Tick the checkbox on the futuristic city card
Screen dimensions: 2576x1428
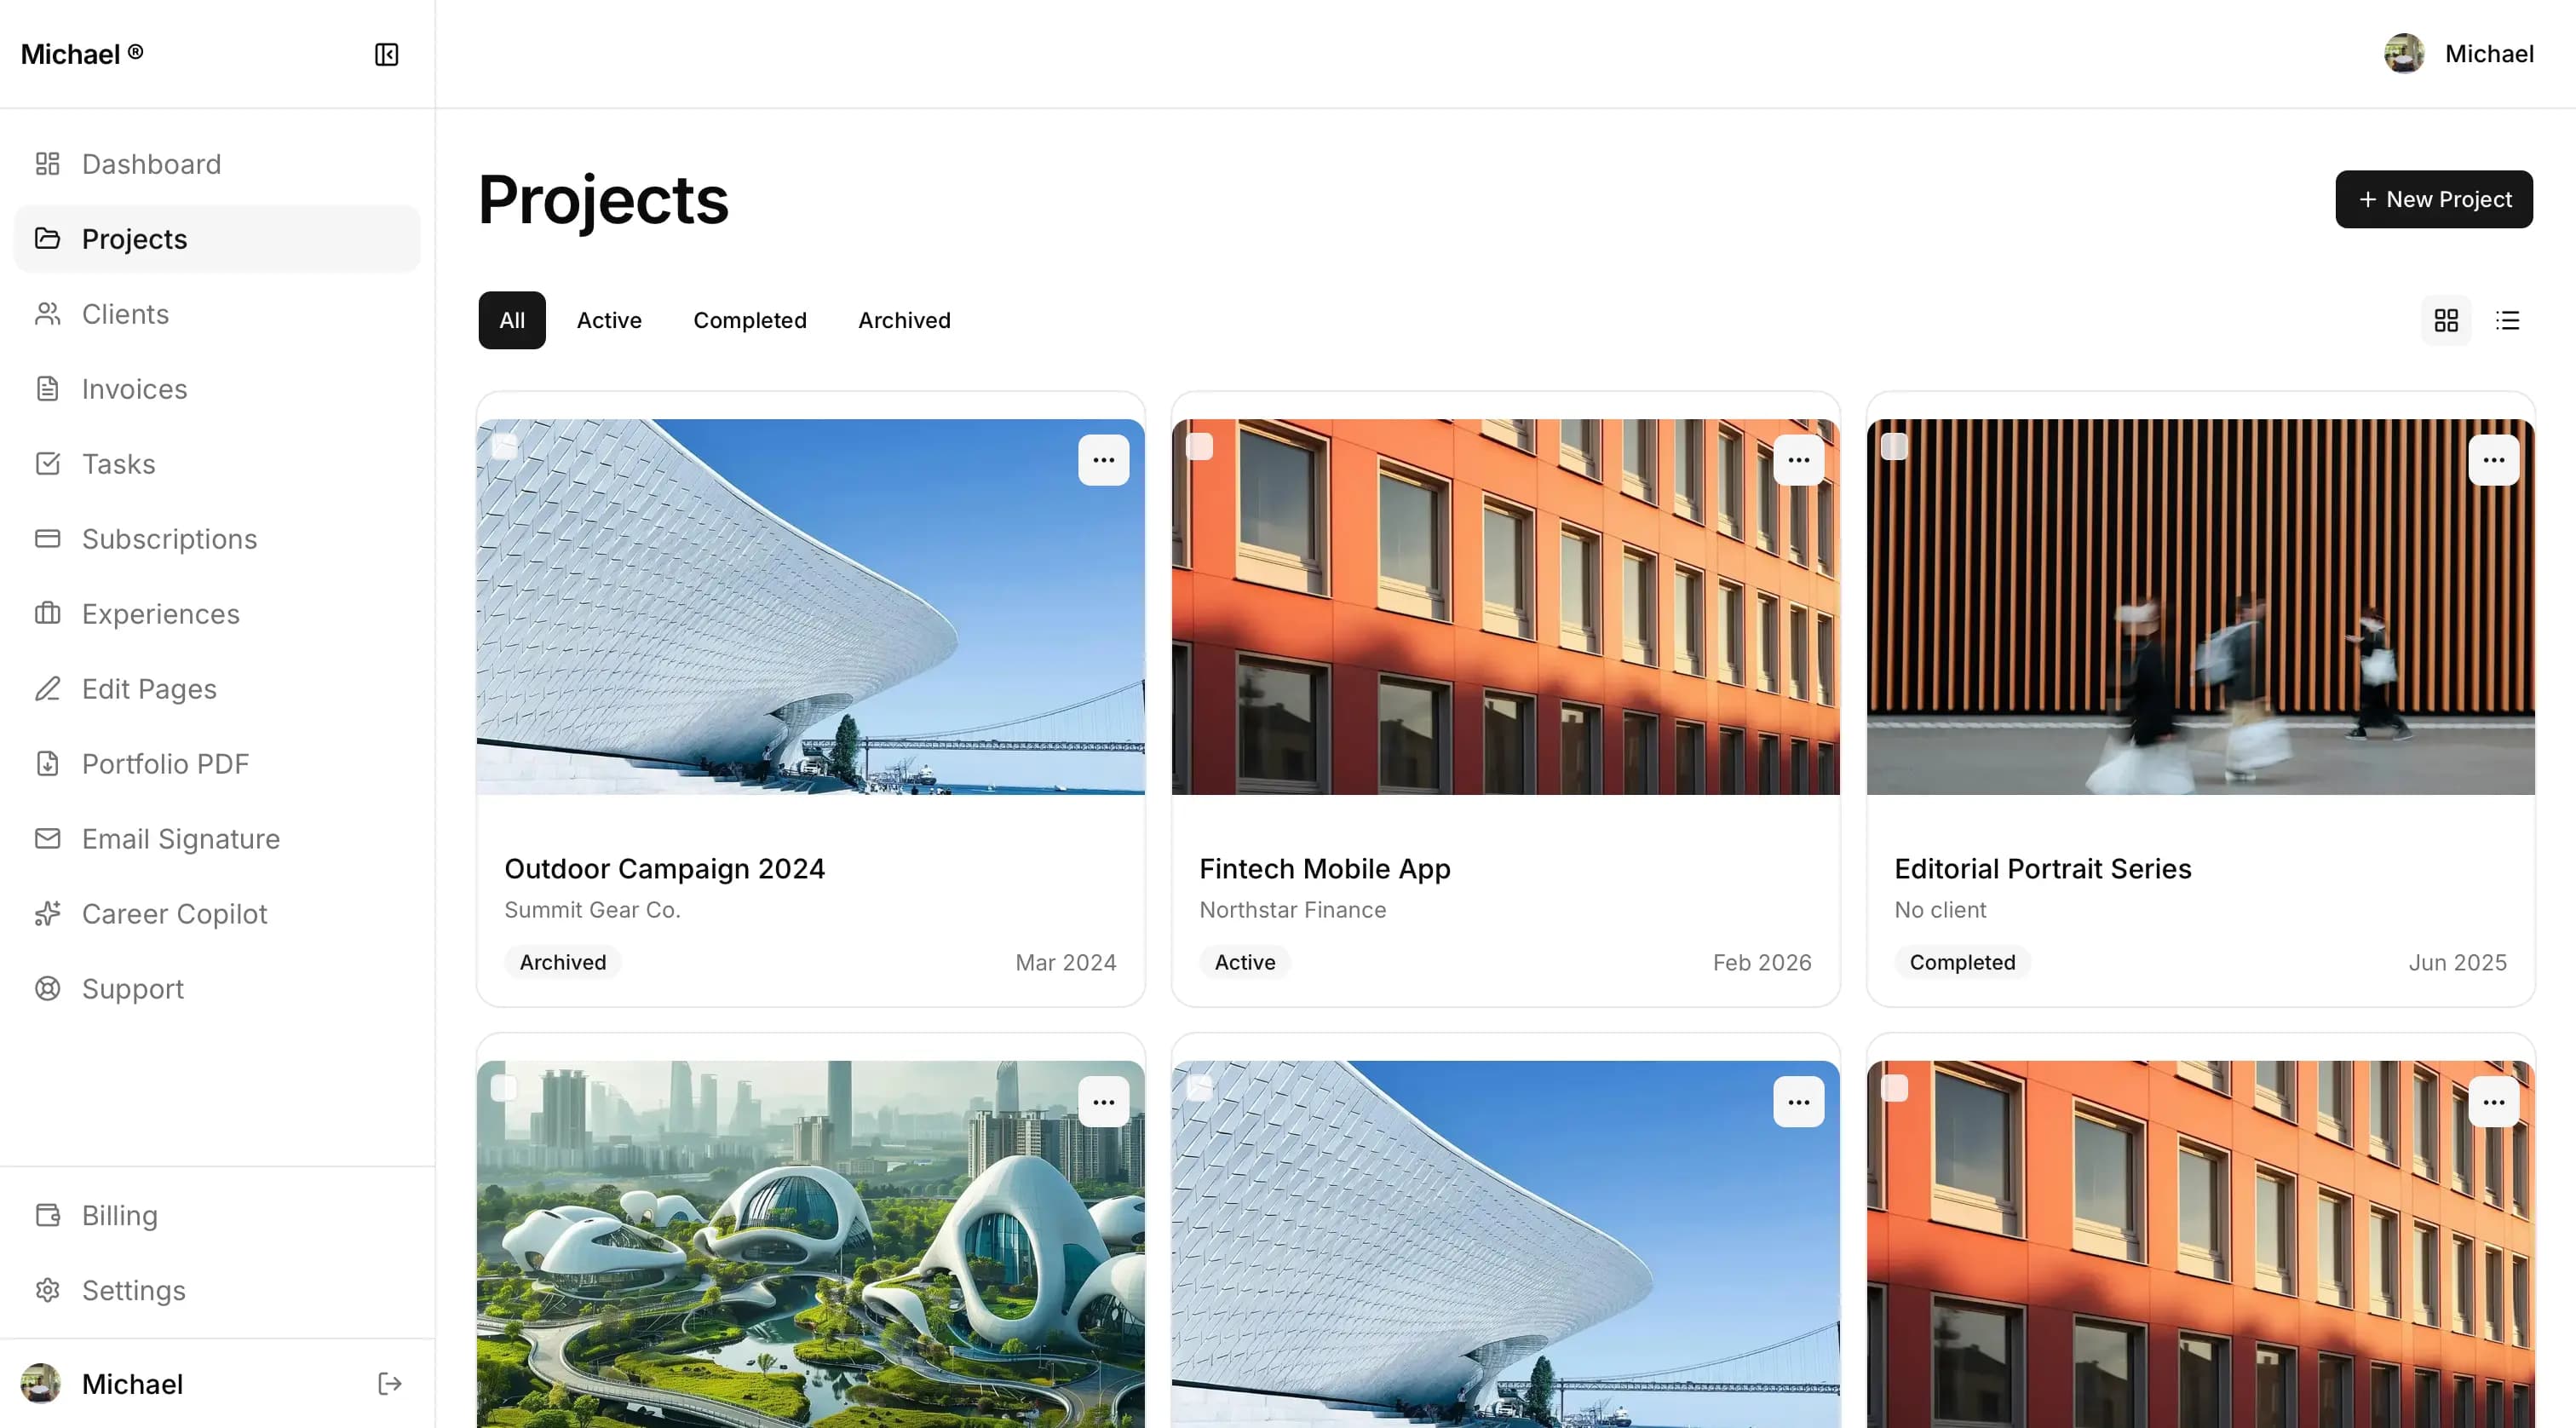504,1088
